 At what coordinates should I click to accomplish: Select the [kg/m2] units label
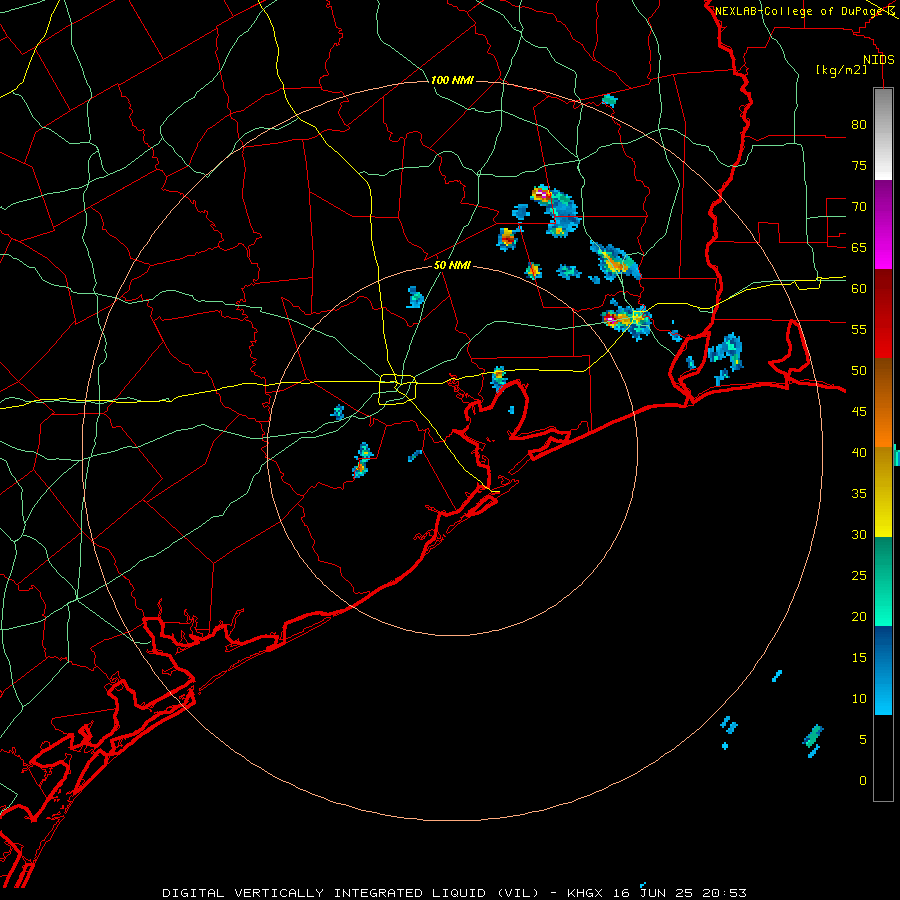coord(841,70)
